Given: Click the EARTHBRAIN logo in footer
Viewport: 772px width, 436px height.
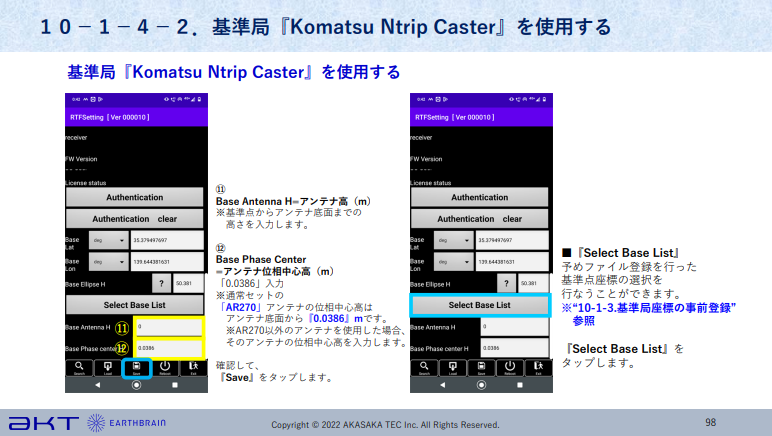Looking at the screenshot, I should [127, 423].
